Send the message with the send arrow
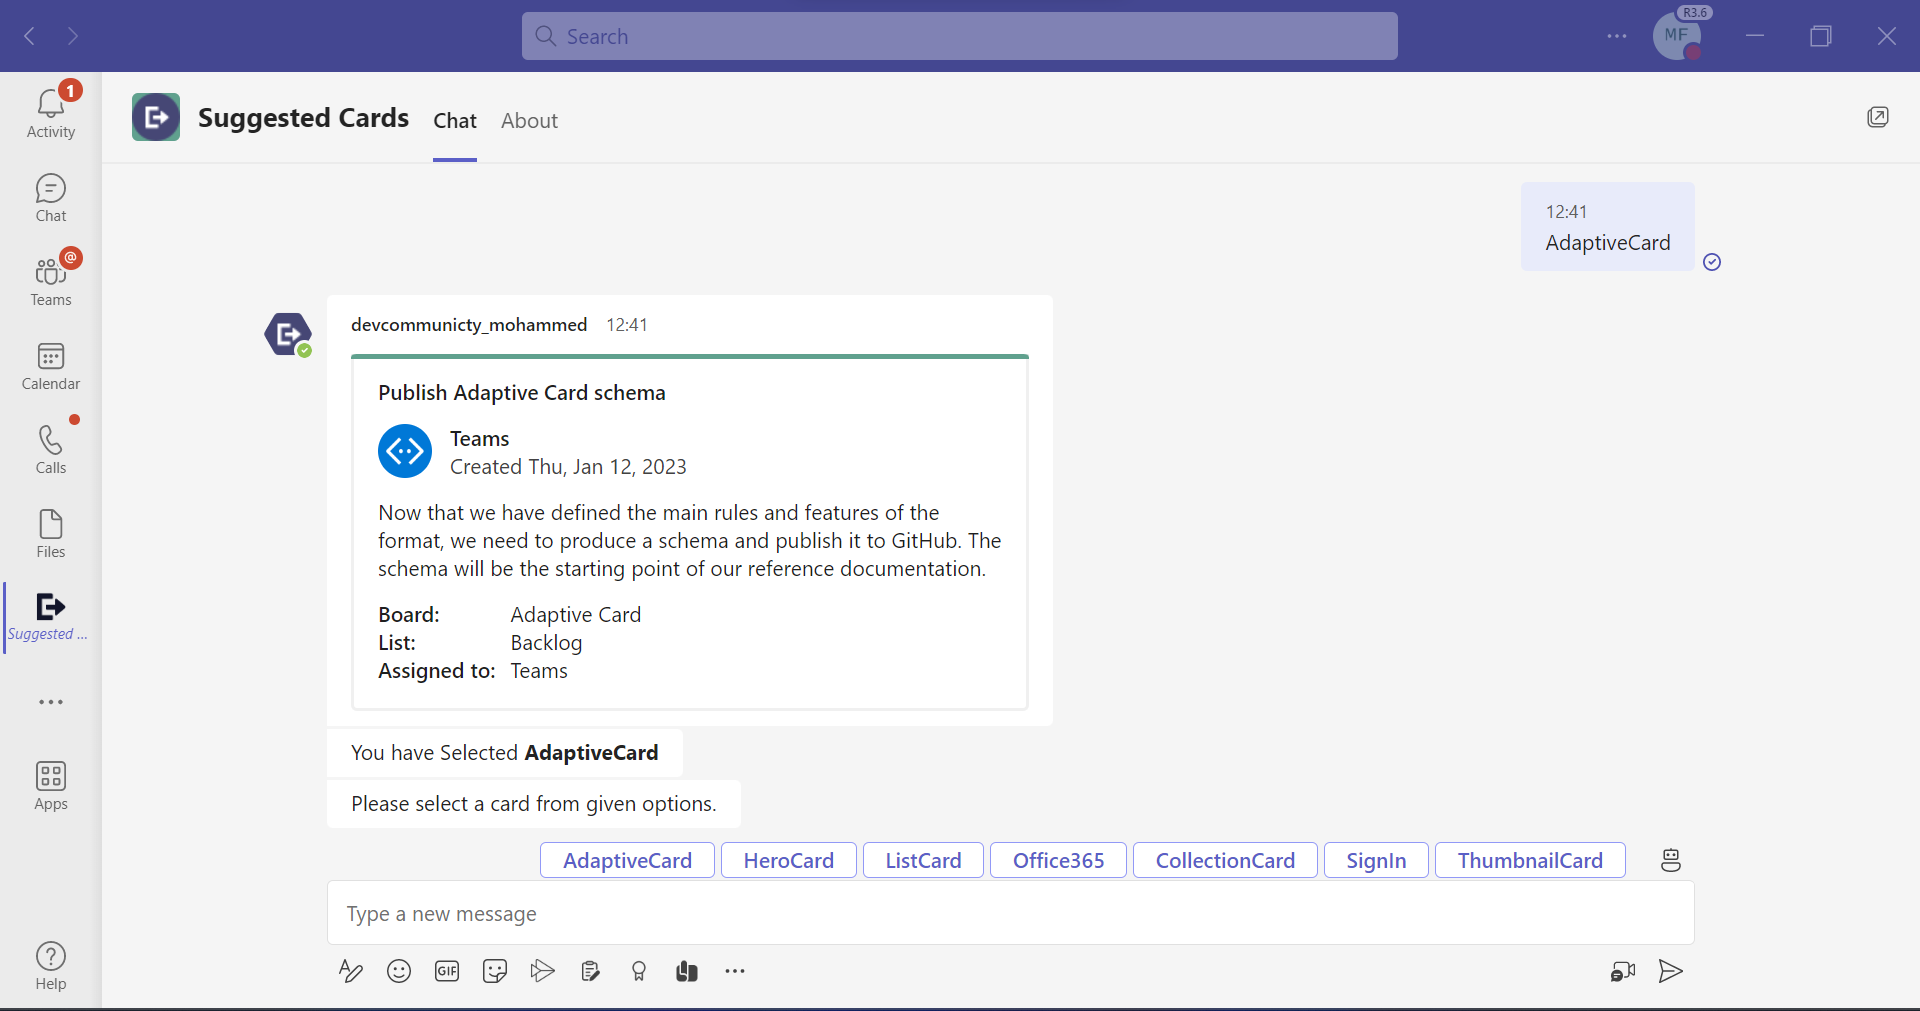Screen dimensions: 1920x1011 [1671, 971]
